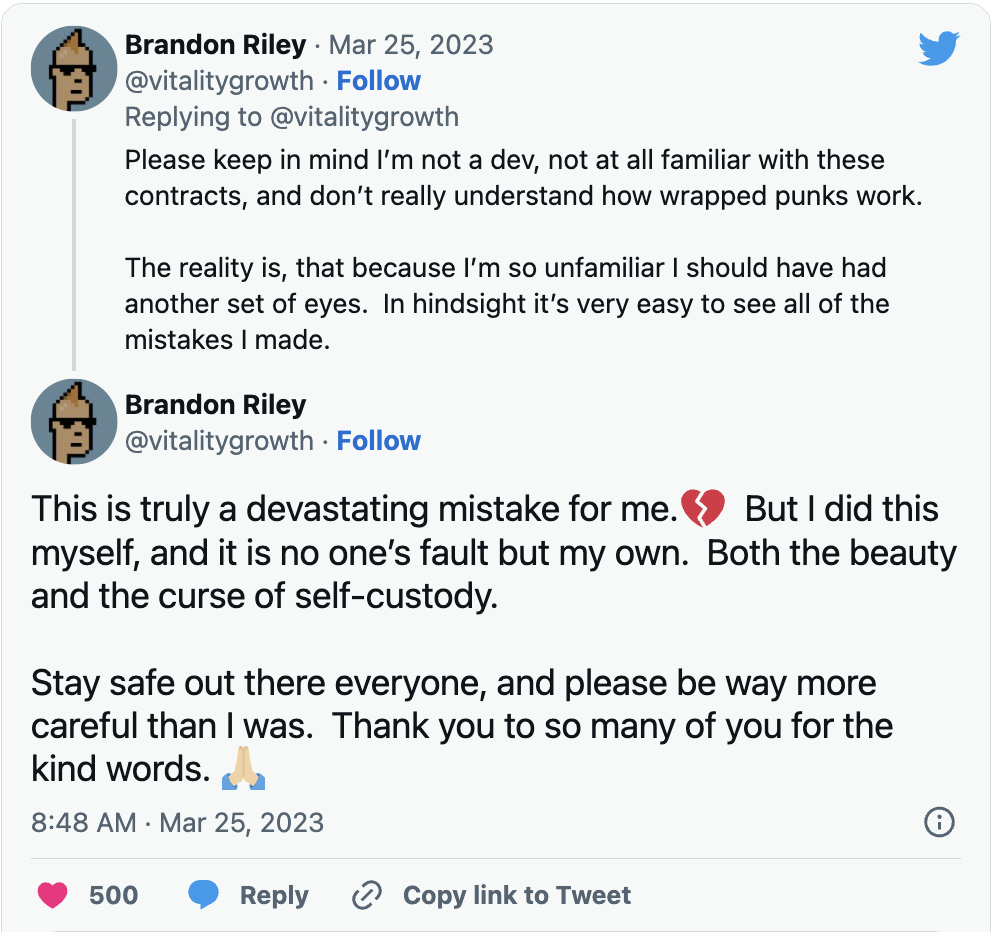992x932 pixels.
Task: Click the praying hands emoji
Action: point(244,770)
